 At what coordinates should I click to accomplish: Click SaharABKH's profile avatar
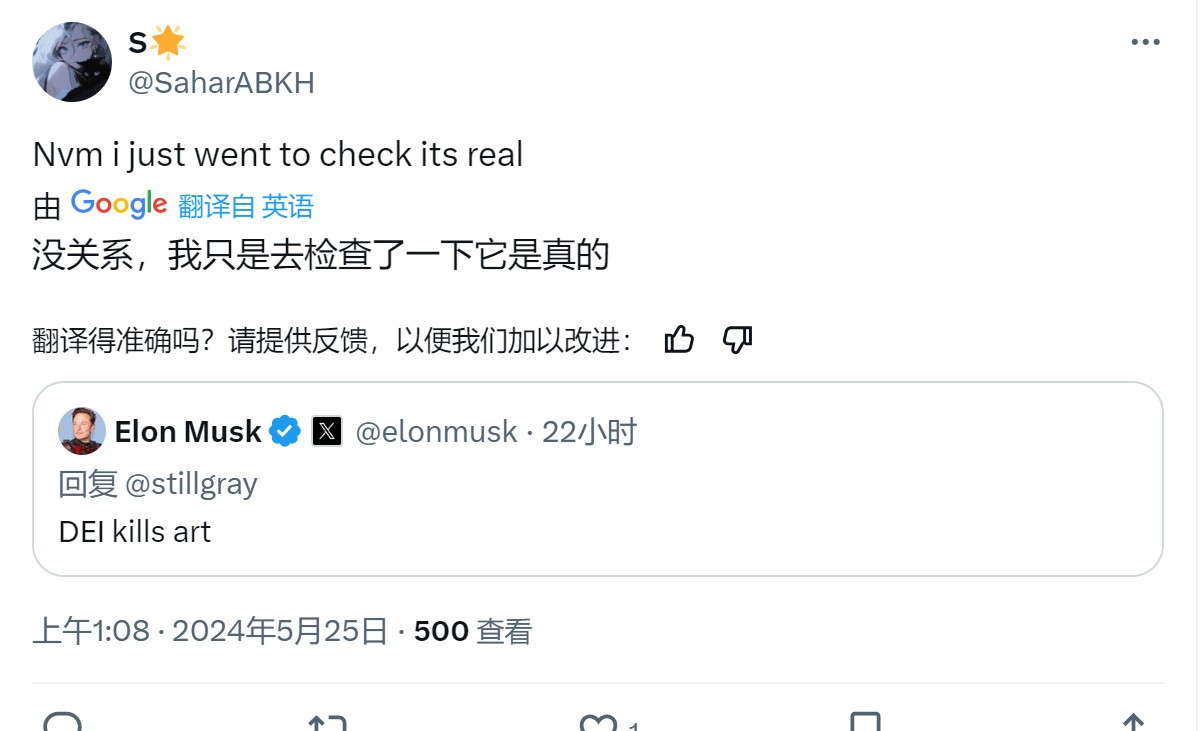coord(72,62)
